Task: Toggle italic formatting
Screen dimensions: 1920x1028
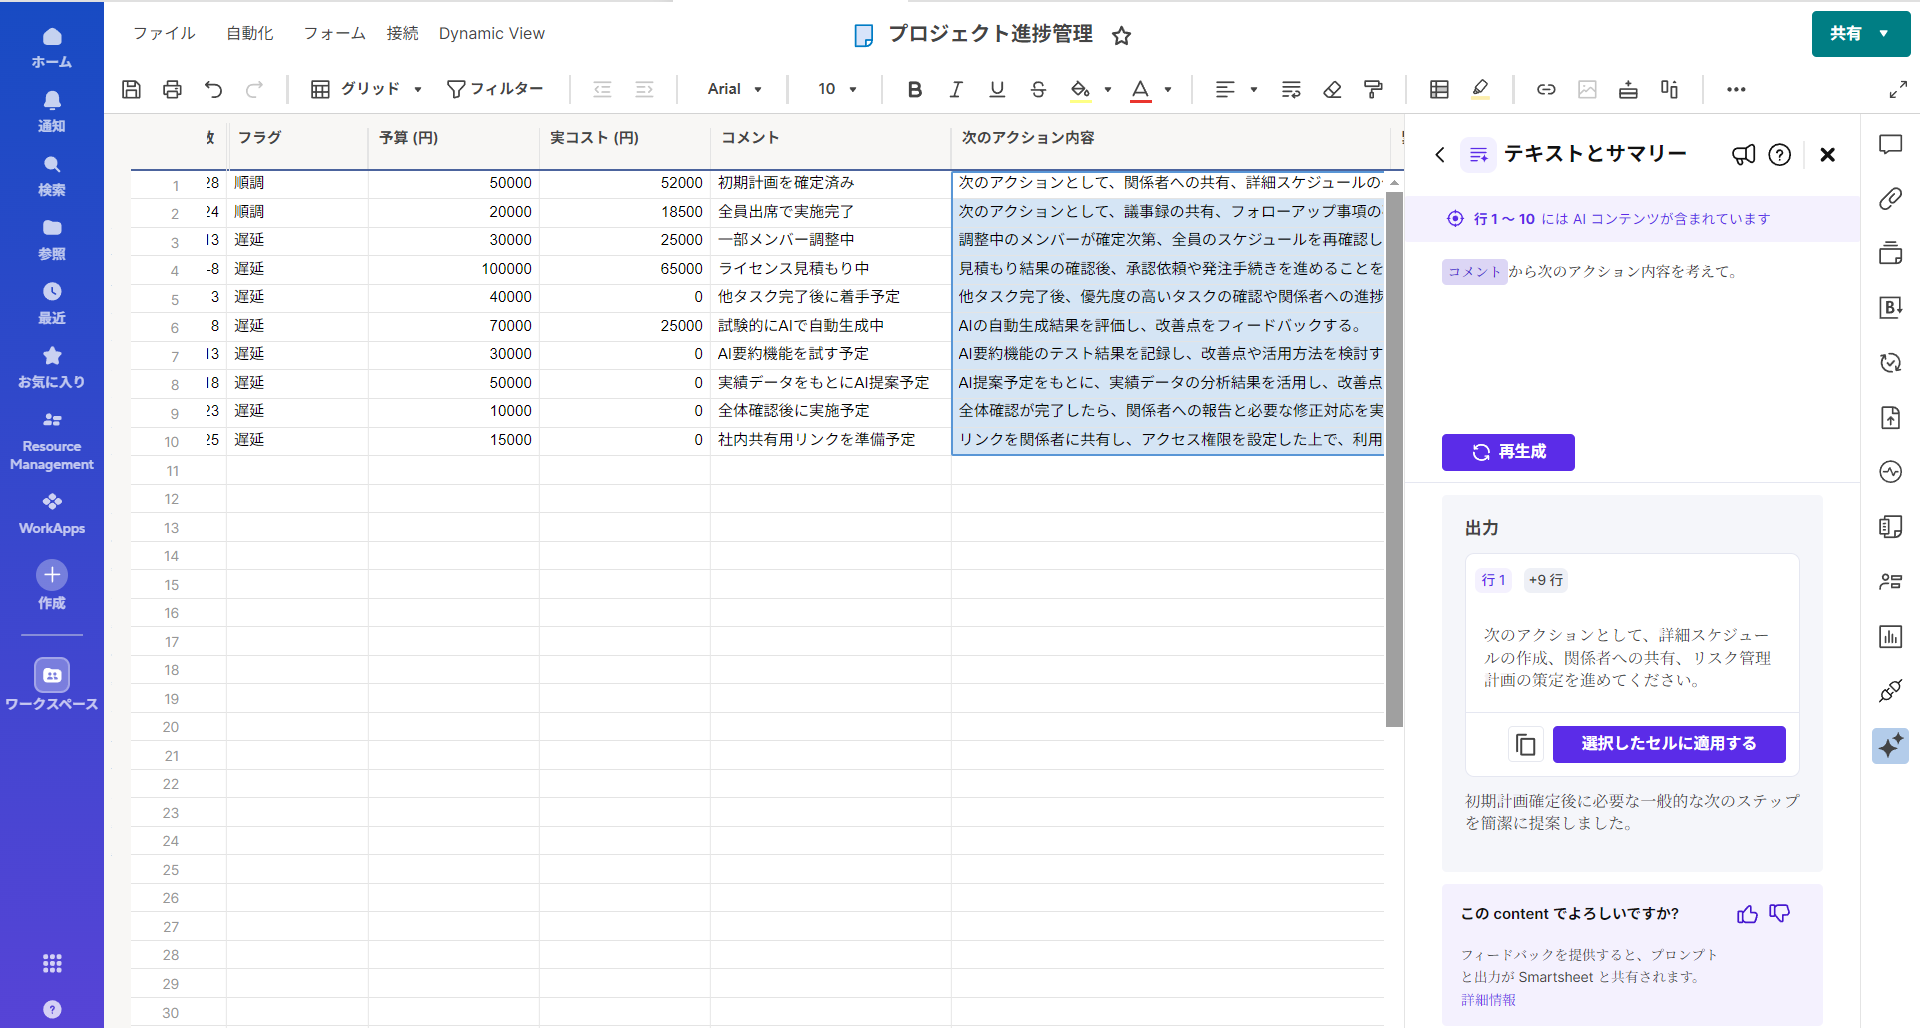Action: [955, 89]
